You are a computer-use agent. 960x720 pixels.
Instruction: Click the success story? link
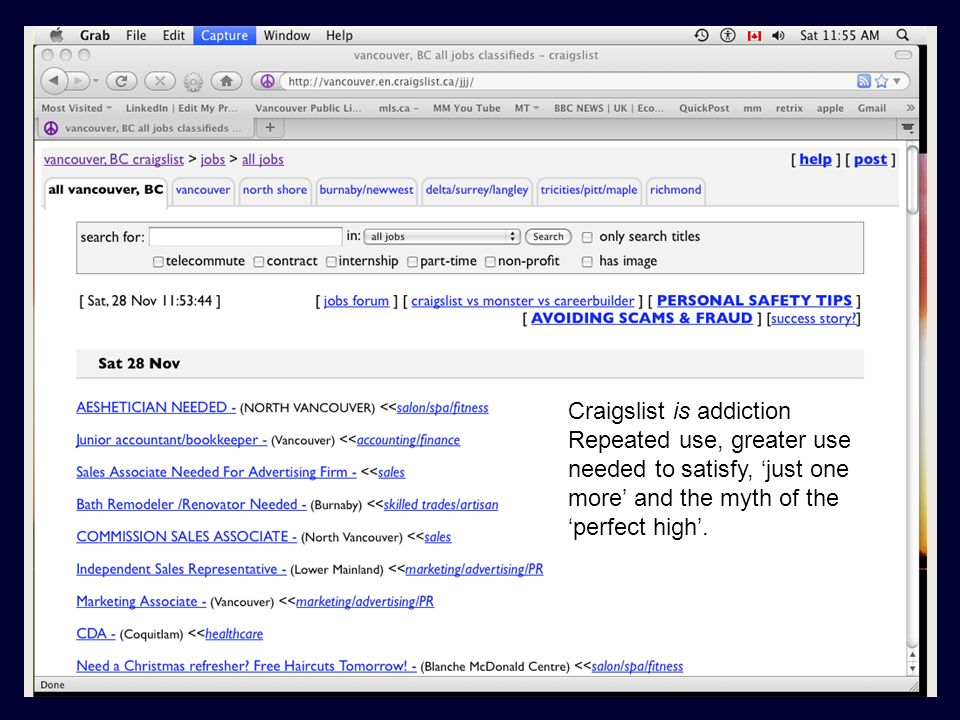814,318
